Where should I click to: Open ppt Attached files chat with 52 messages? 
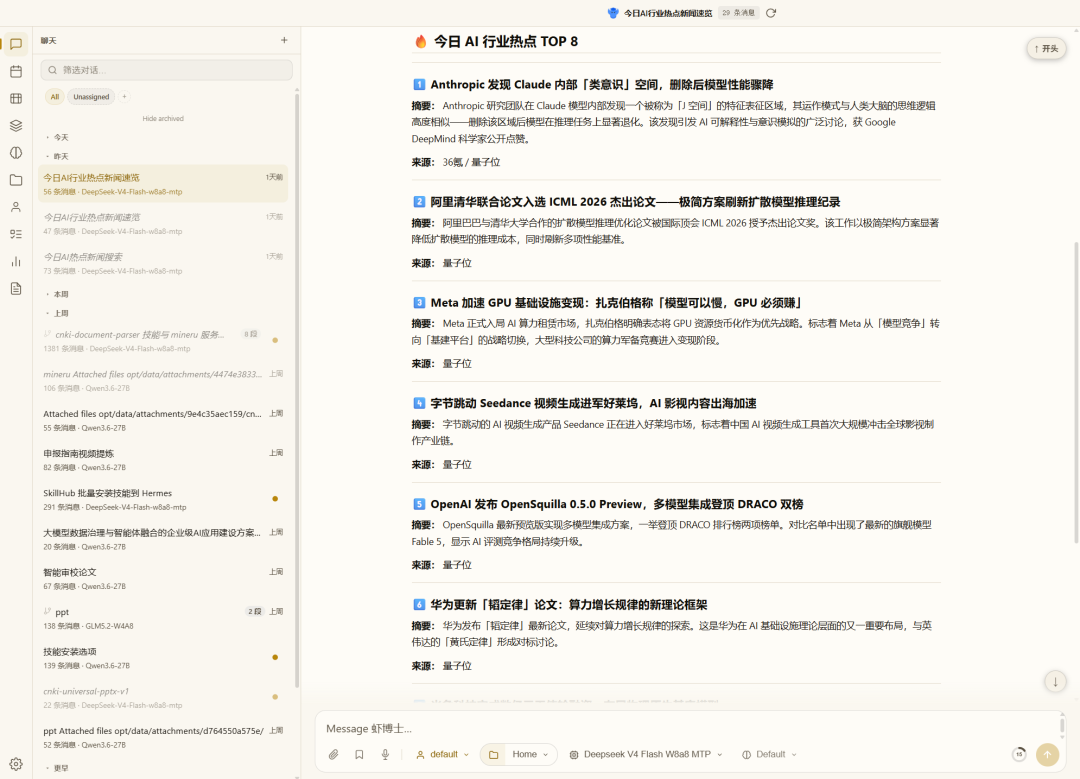(x=163, y=737)
